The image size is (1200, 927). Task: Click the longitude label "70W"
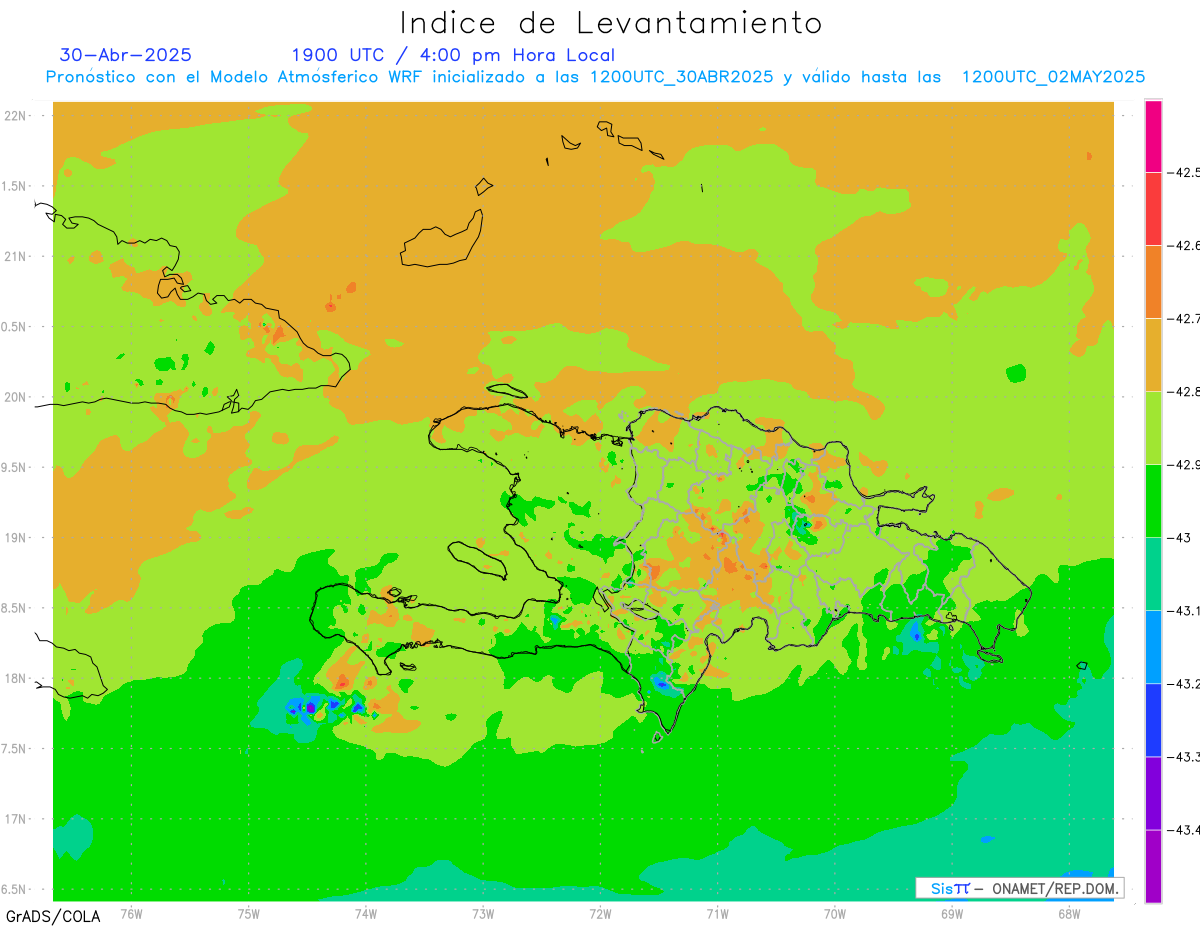tap(835, 913)
